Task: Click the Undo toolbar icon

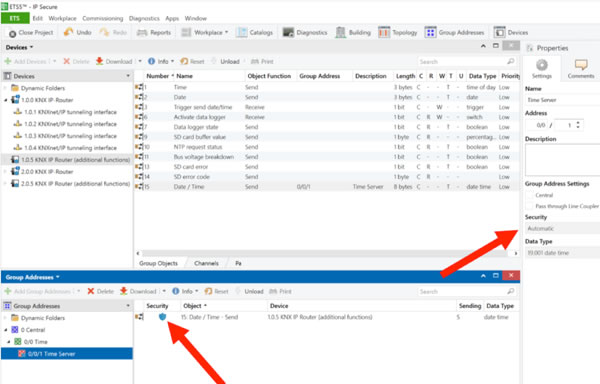Action: click(x=68, y=33)
